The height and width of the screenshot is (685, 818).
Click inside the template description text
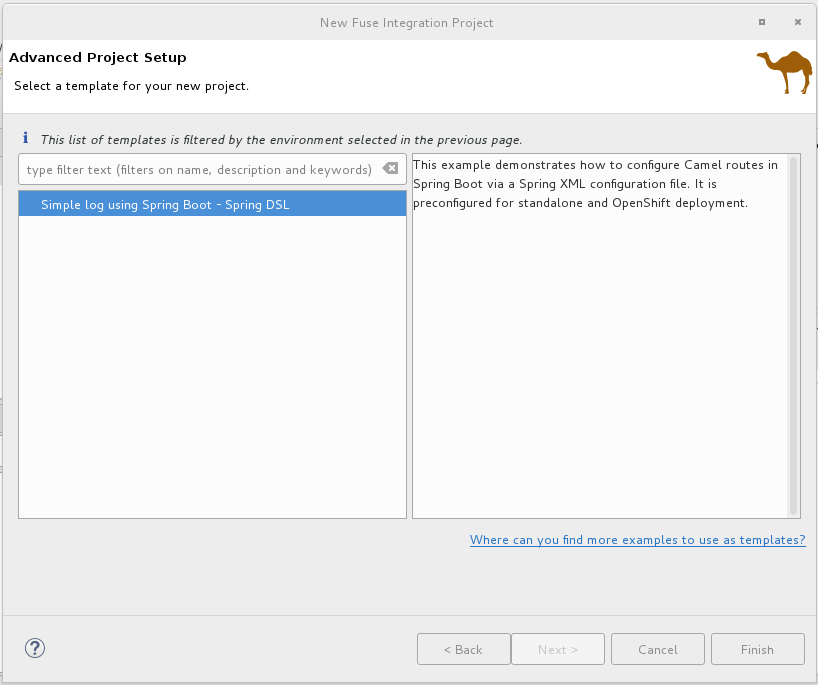(x=594, y=184)
